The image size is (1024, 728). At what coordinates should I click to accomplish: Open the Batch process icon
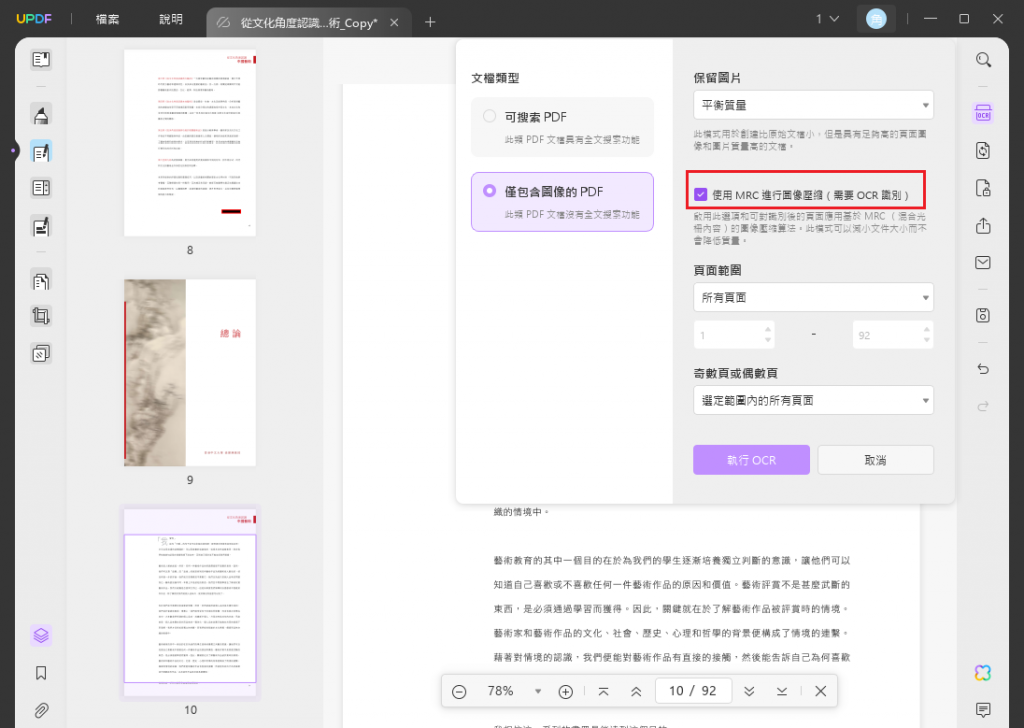click(41, 353)
